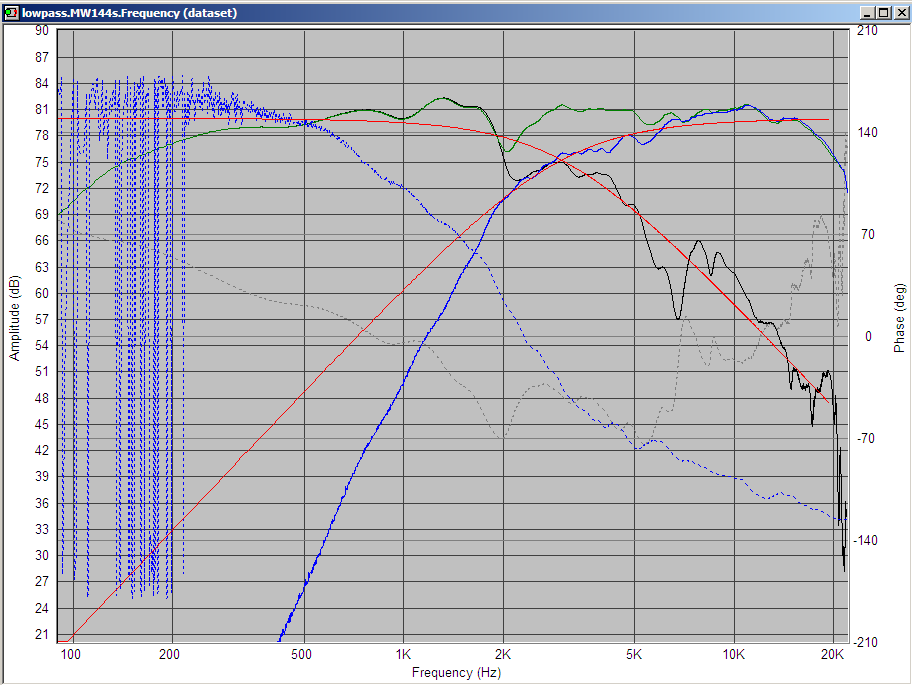The image size is (912, 685).
Task: Click the Amplitude (dB) axis label
Action: (x=15, y=317)
